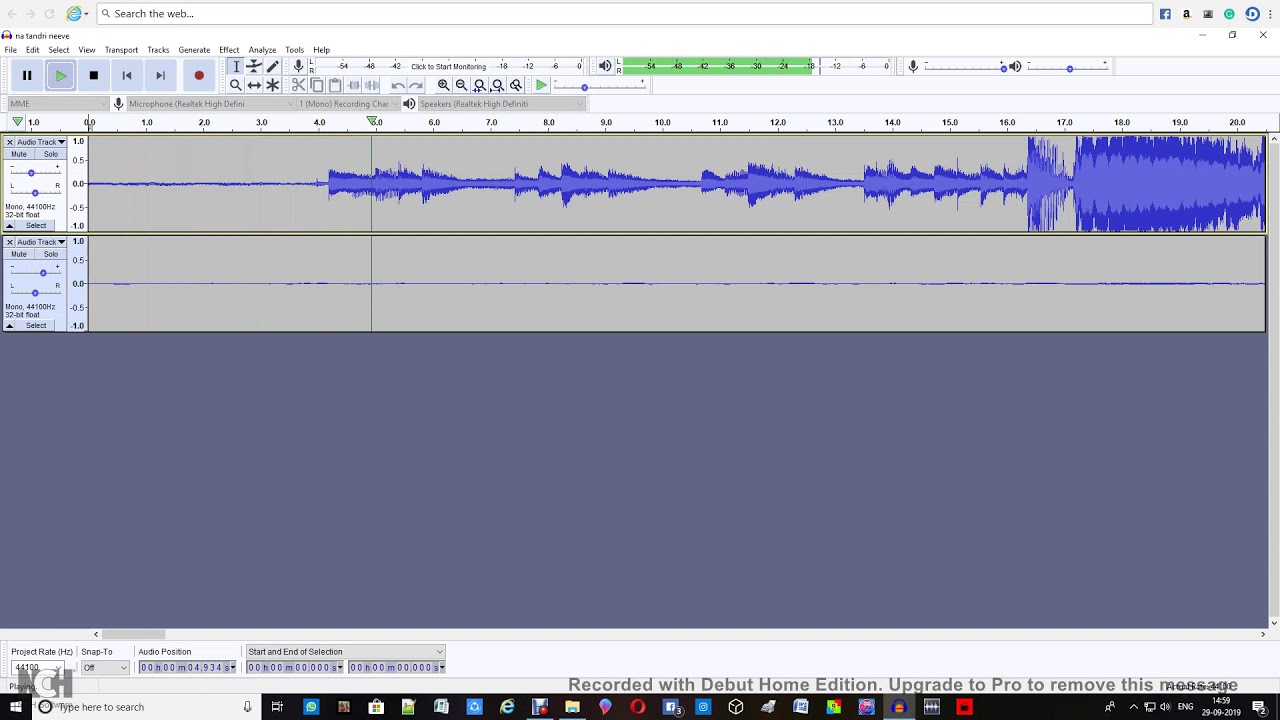Open the Effect menu
The width and height of the screenshot is (1280, 720).
229,50
